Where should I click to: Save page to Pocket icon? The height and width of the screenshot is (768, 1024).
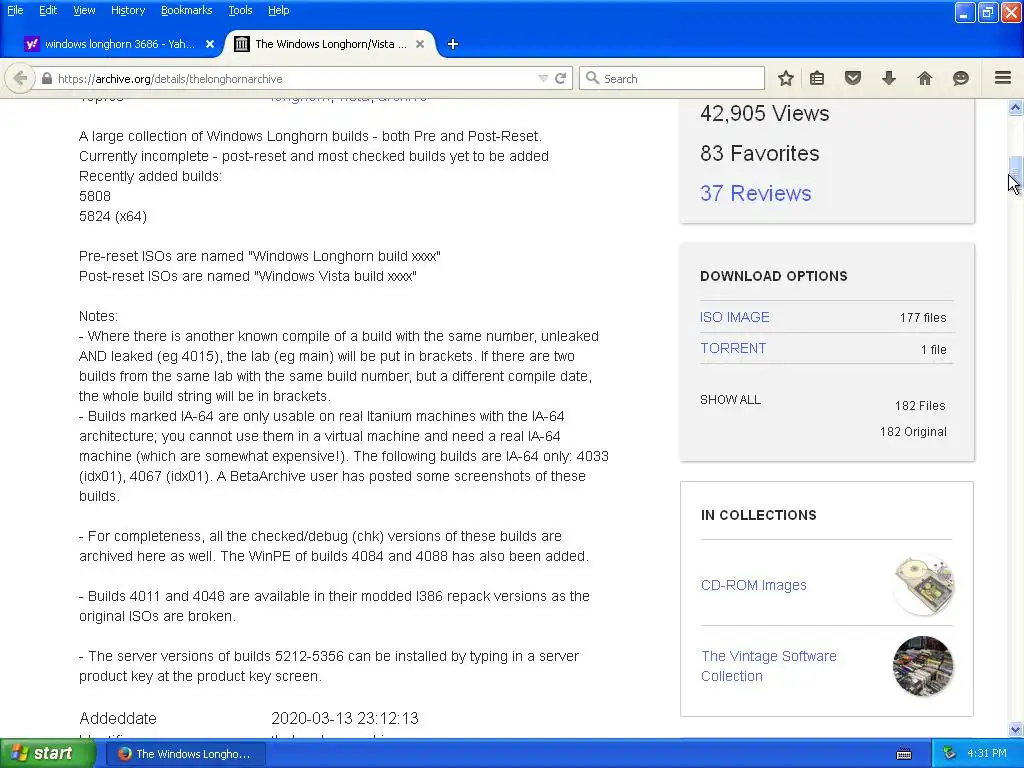tap(853, 78)
